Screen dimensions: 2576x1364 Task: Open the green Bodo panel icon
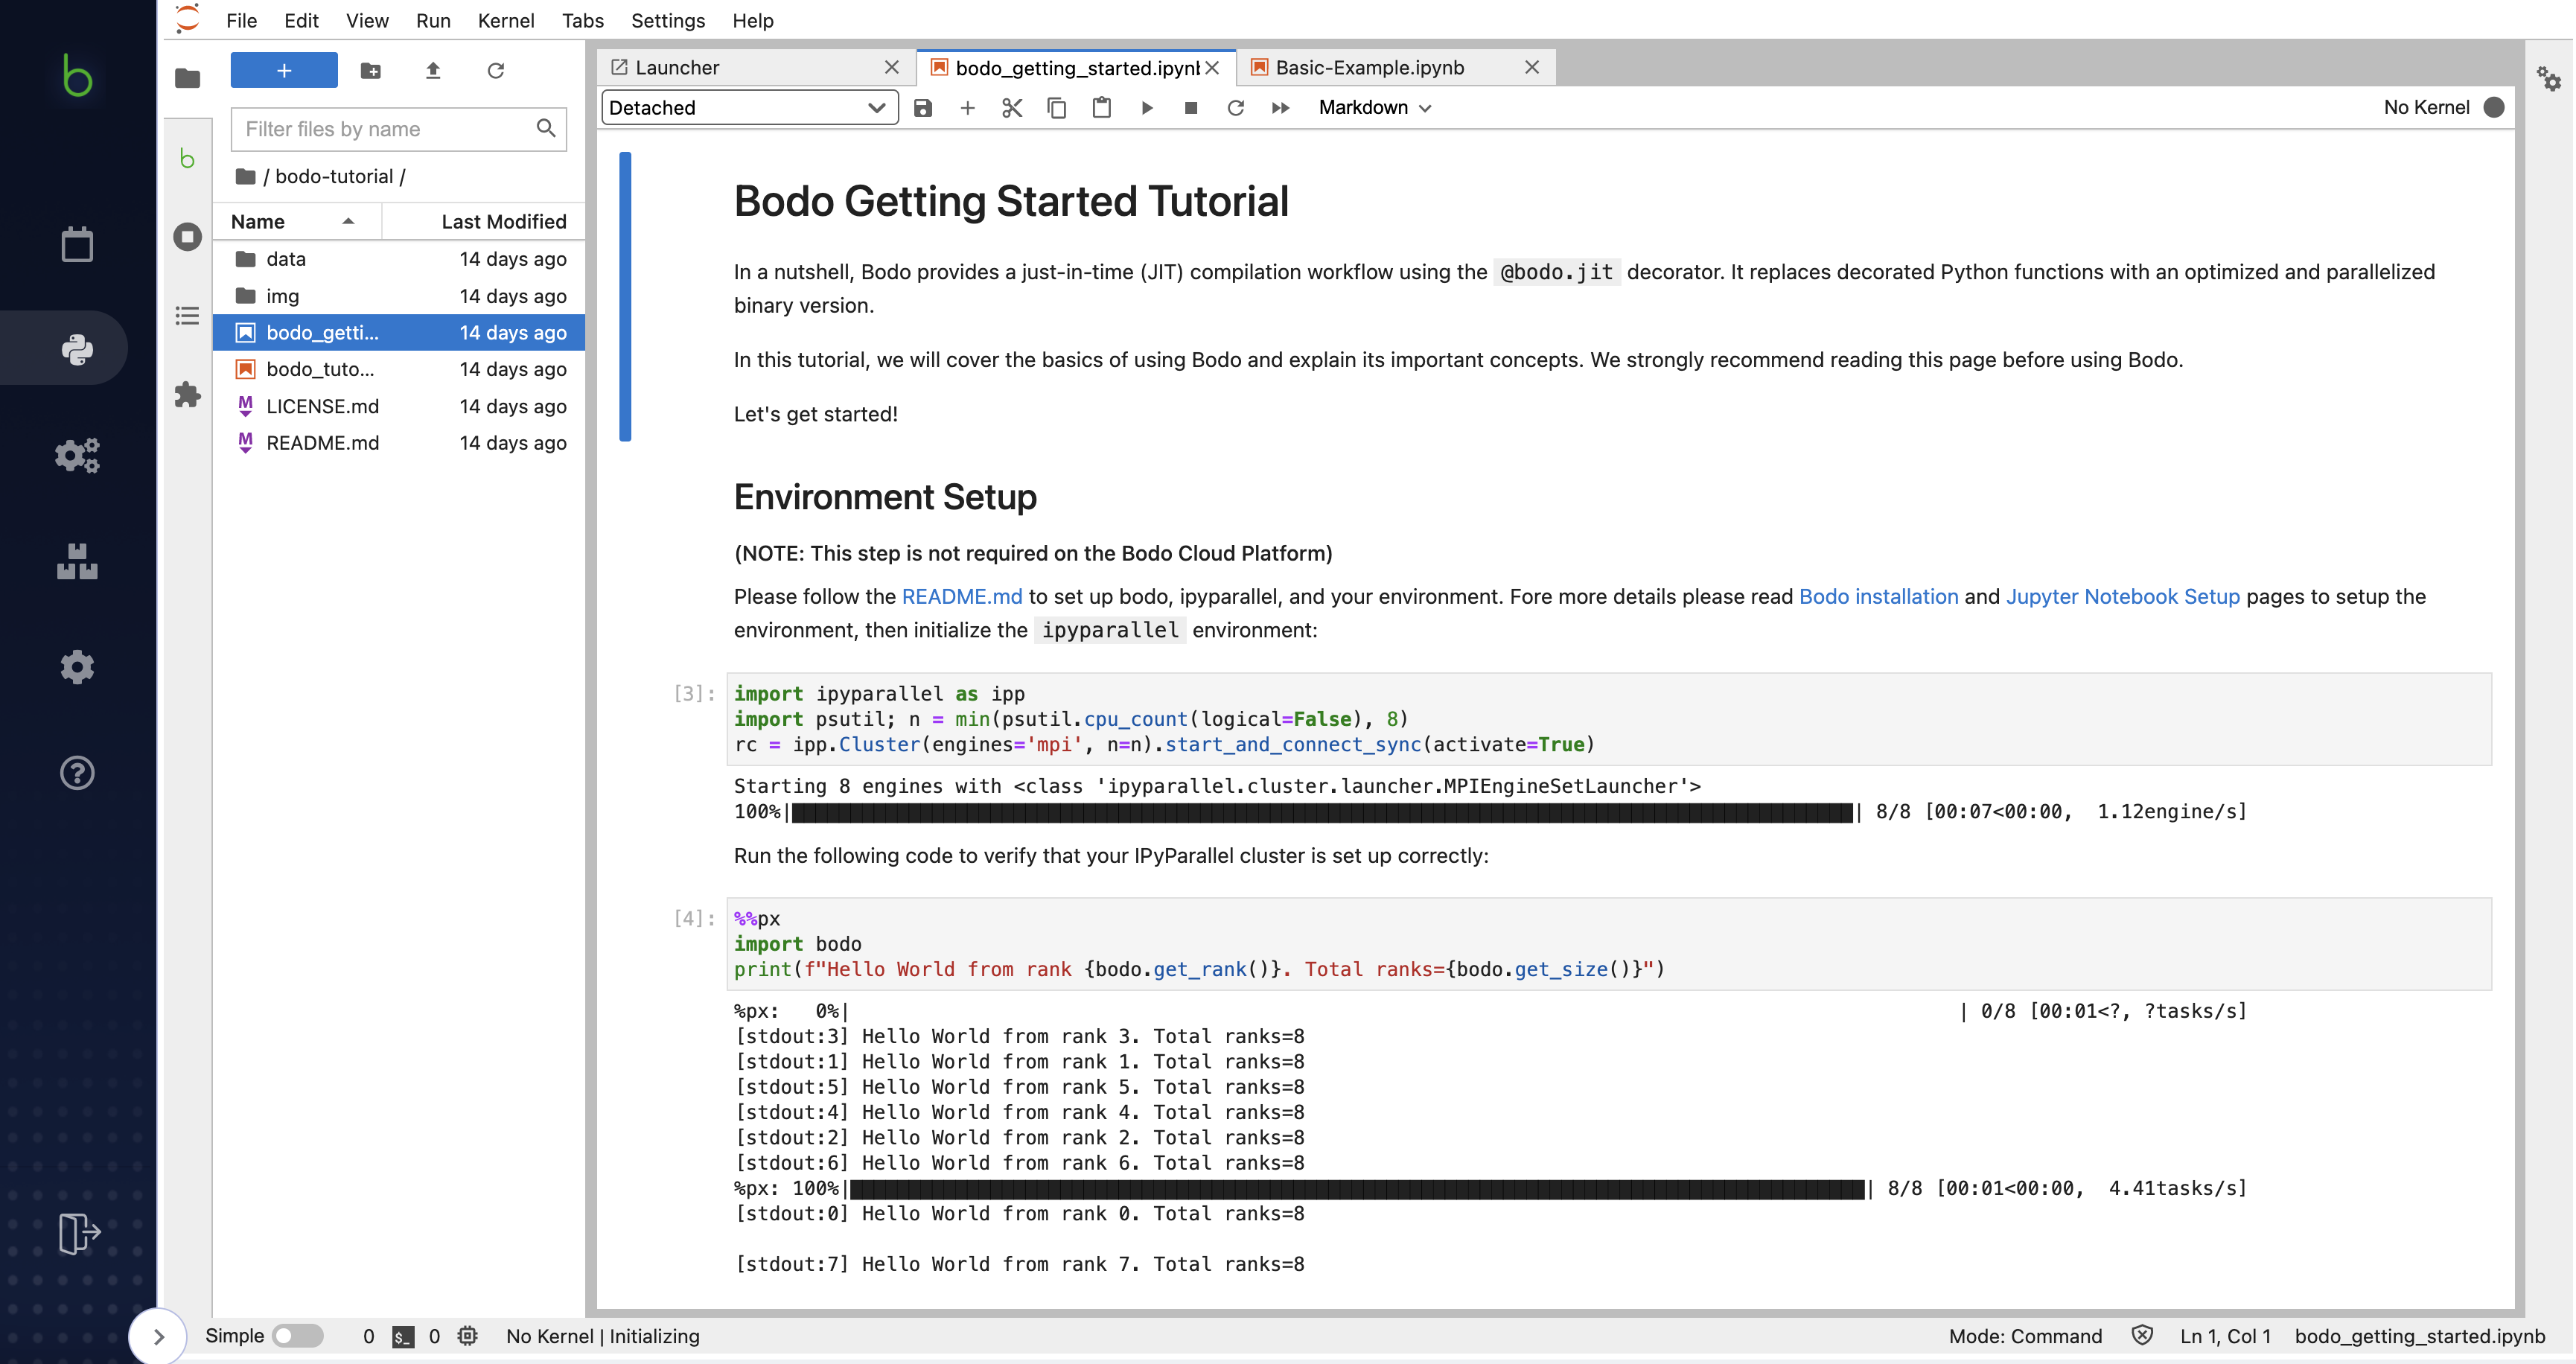tap(187, 158)
